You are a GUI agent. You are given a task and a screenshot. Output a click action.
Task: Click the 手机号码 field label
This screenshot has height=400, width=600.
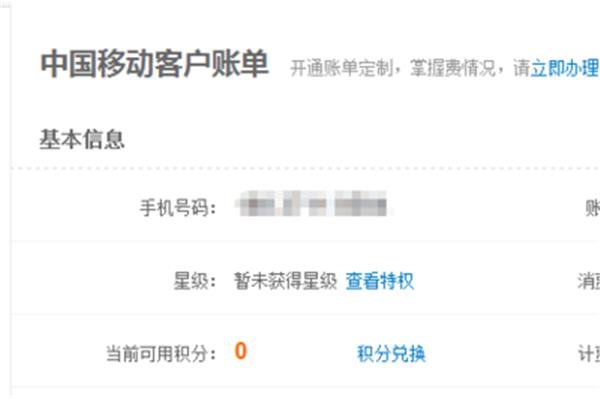[x=178, y=209]
